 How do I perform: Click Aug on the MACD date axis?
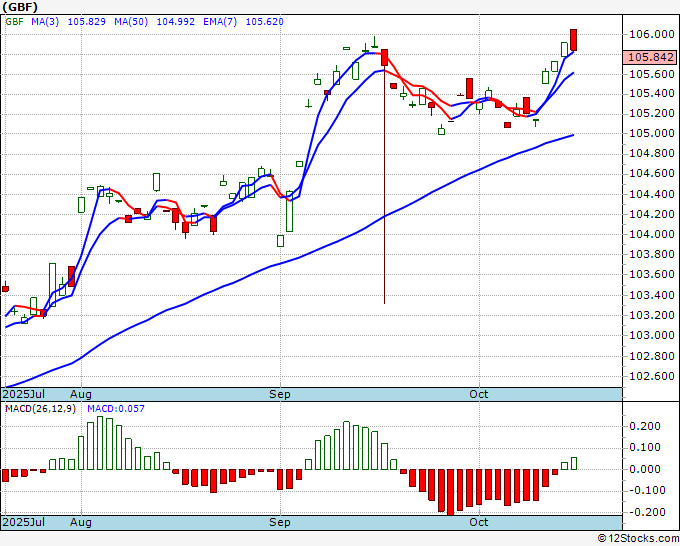point(81,522)
